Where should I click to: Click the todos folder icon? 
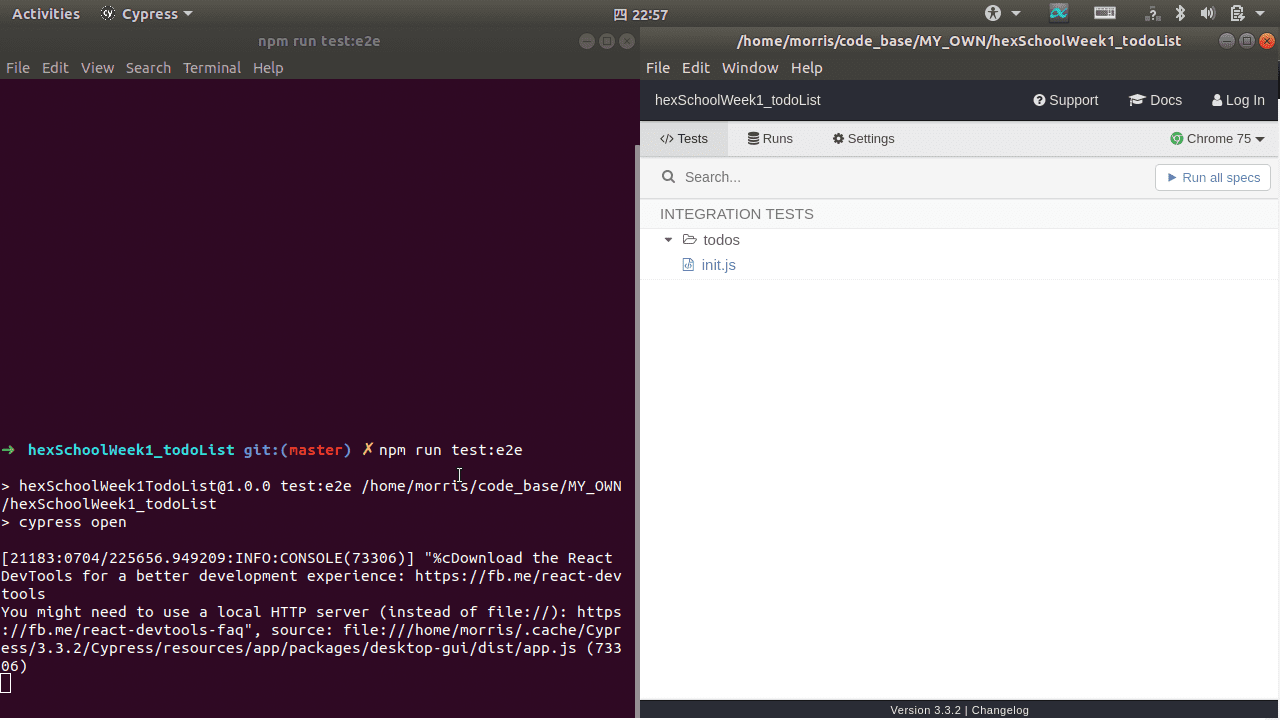point(689,240)
